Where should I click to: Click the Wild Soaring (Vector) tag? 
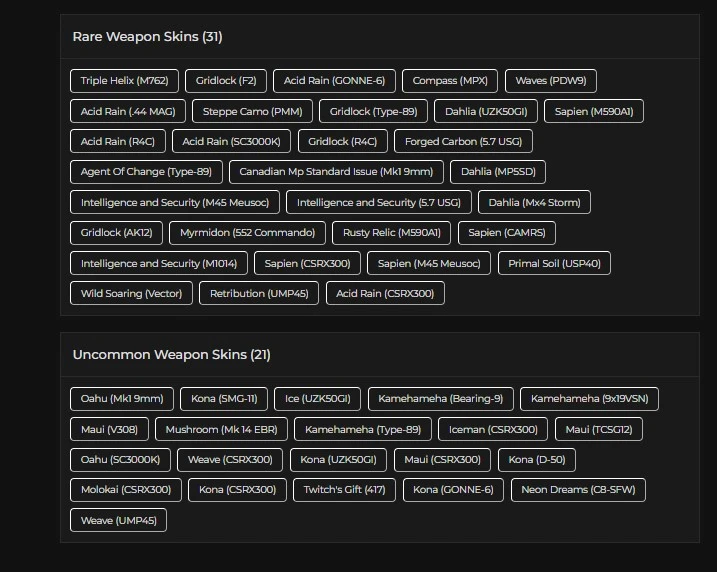pos(131,293)
